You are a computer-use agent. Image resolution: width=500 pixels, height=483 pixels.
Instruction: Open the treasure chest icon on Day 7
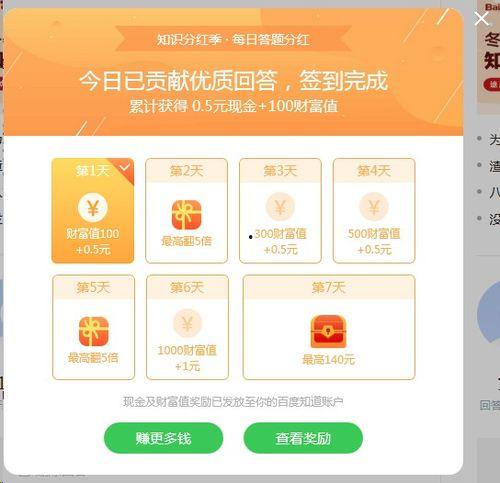tap(328, 331)
